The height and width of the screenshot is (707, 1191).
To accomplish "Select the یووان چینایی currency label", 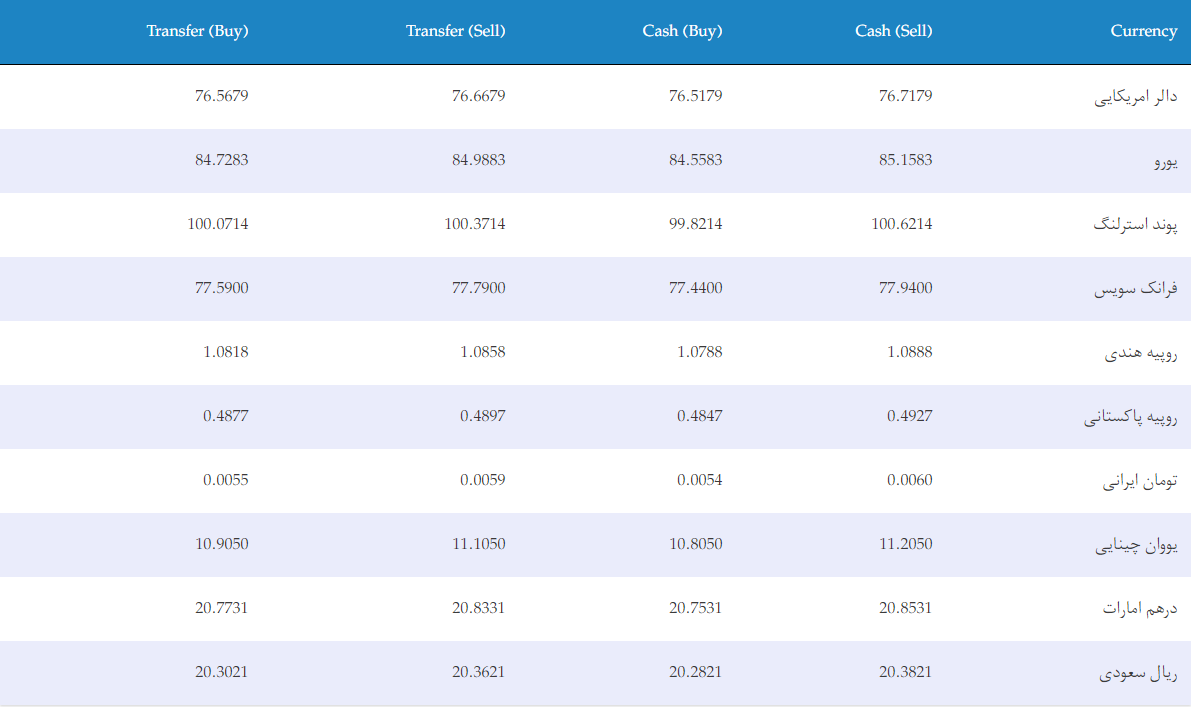I will (x=1136, y=545).
